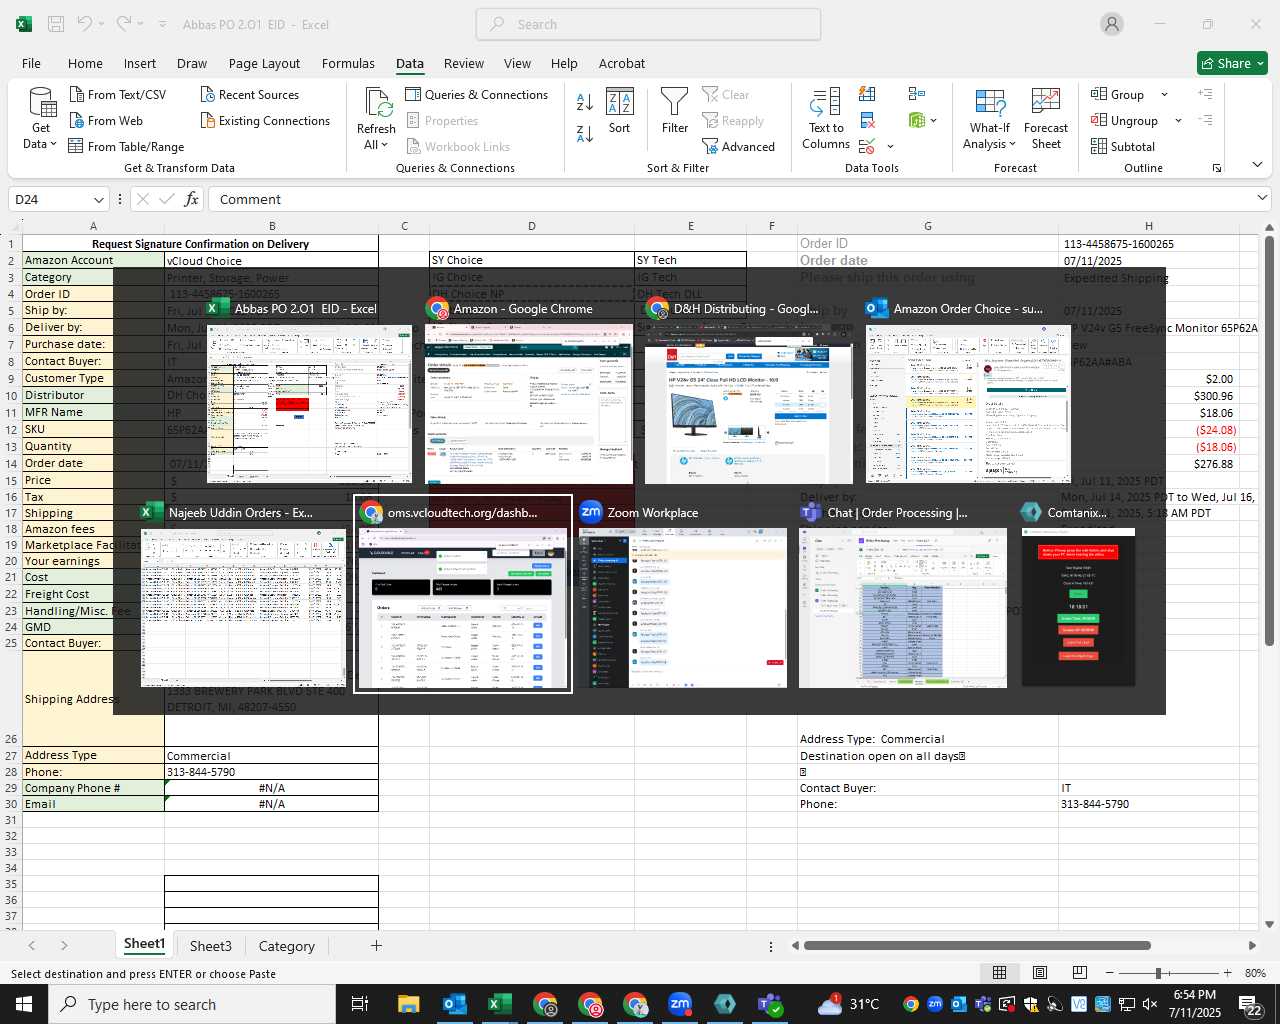Switch to Page Break Preview in status bar

coord(1079,973)
